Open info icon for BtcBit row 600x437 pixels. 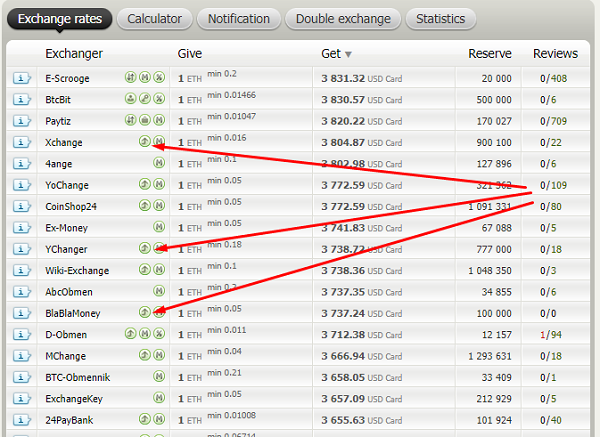pyautogui.click(x=21, y=99)
